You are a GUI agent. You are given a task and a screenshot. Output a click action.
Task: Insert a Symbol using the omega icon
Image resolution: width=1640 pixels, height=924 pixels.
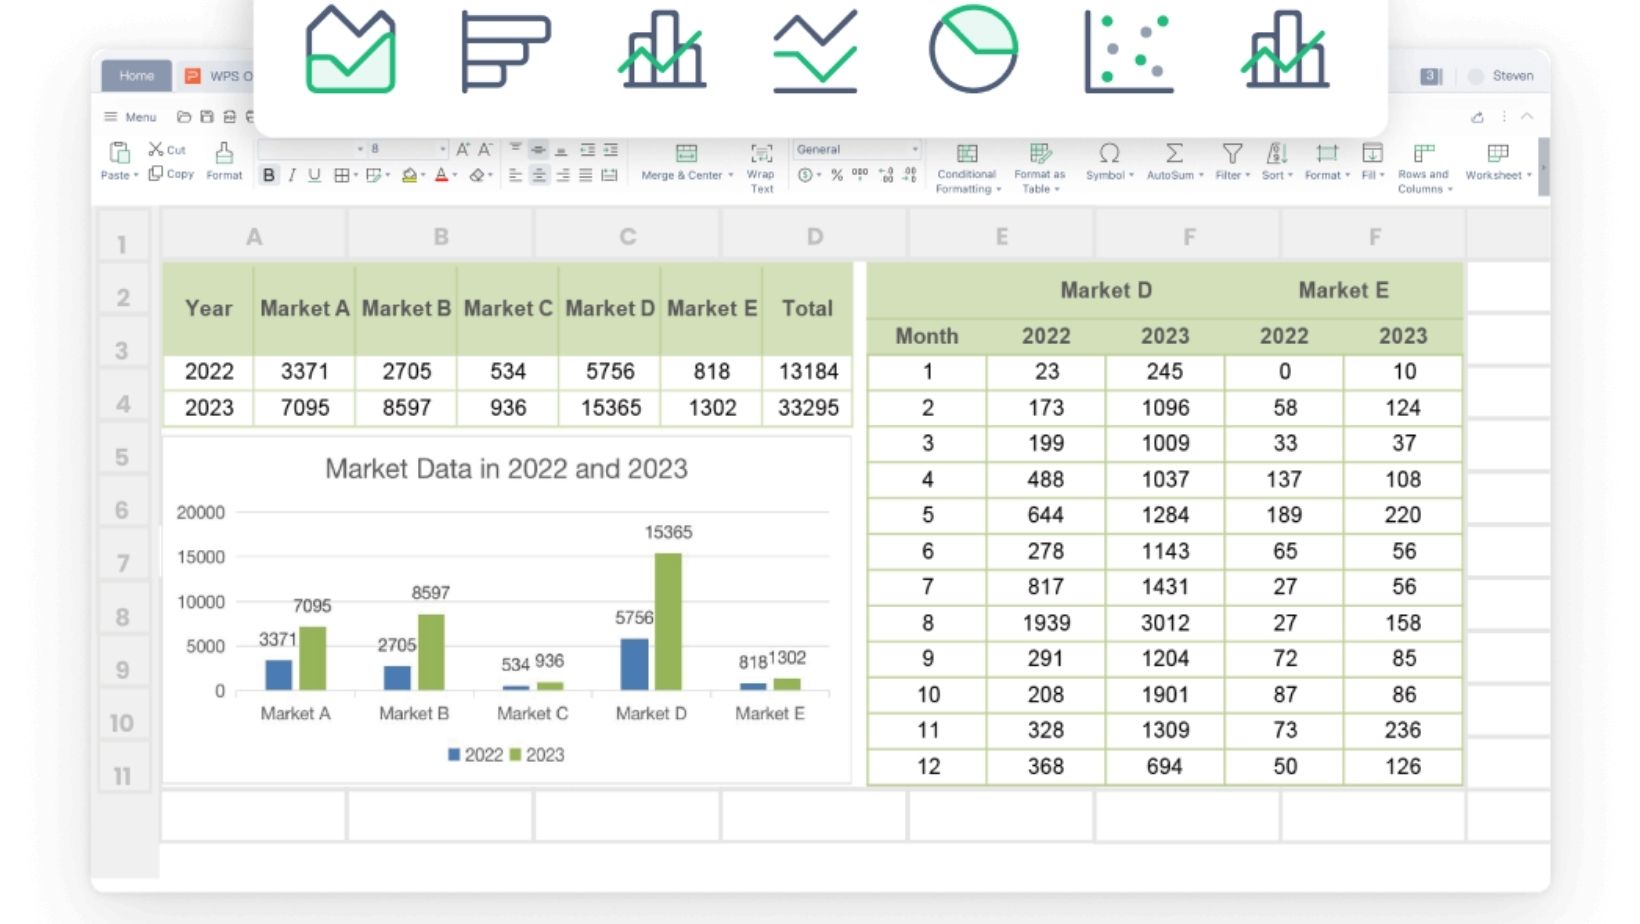click(x=1109, y=153)
